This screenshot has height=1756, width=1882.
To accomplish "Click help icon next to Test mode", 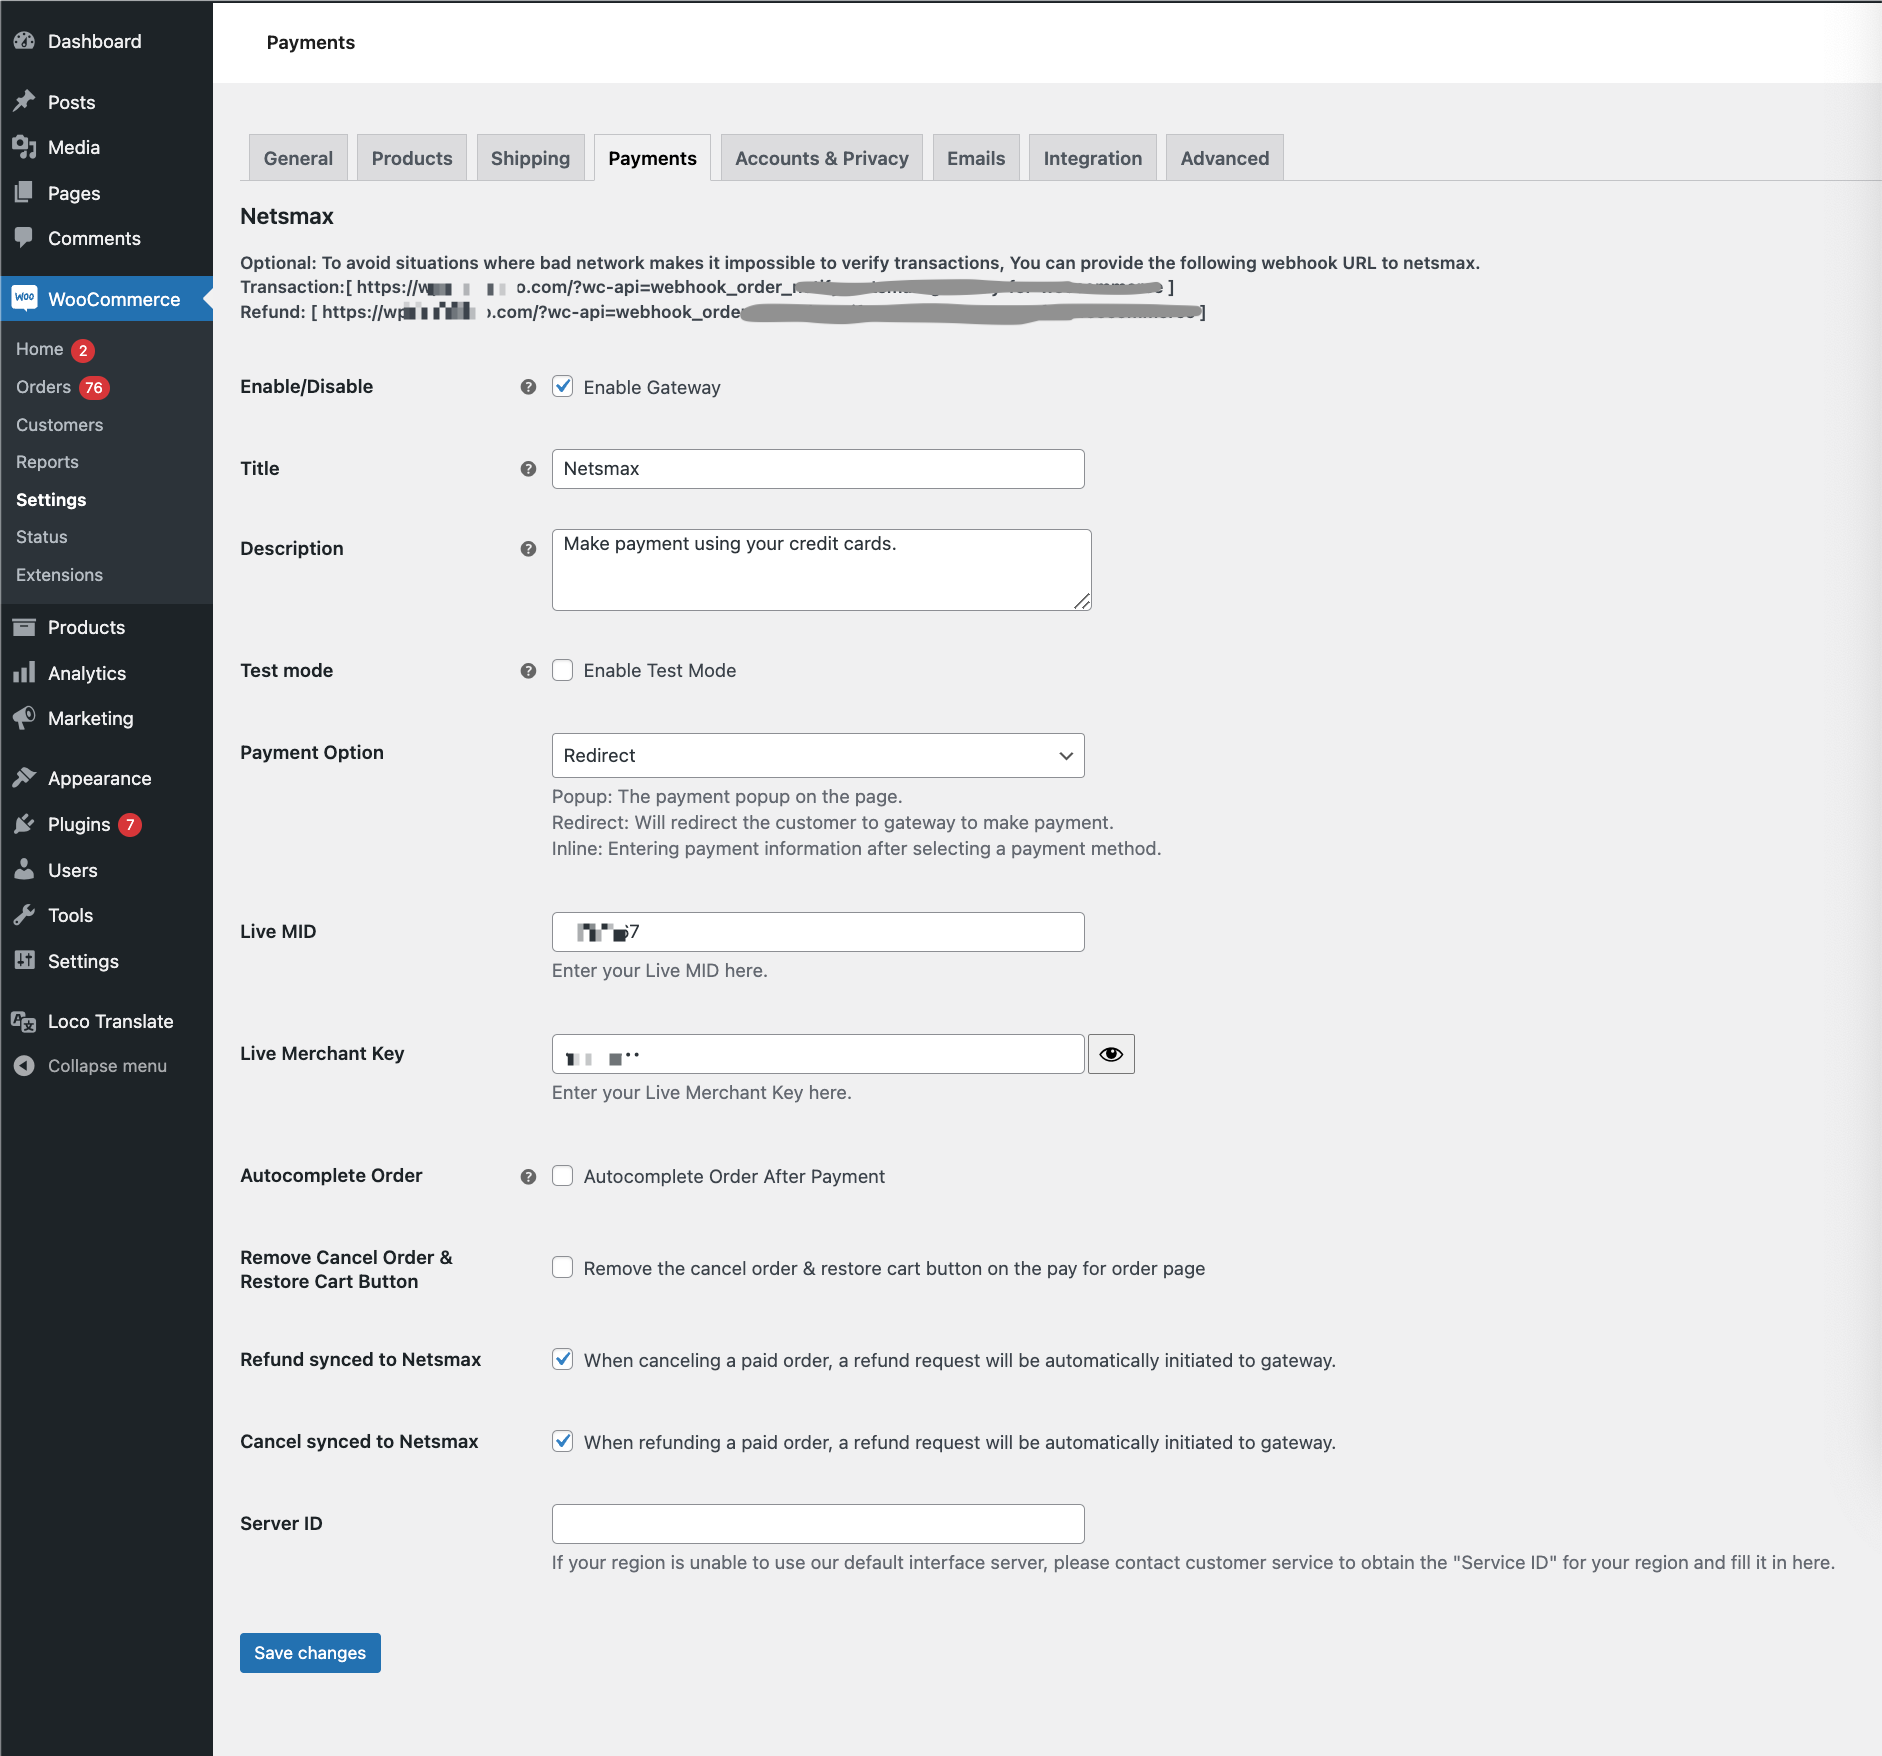I will pos(528,671).
